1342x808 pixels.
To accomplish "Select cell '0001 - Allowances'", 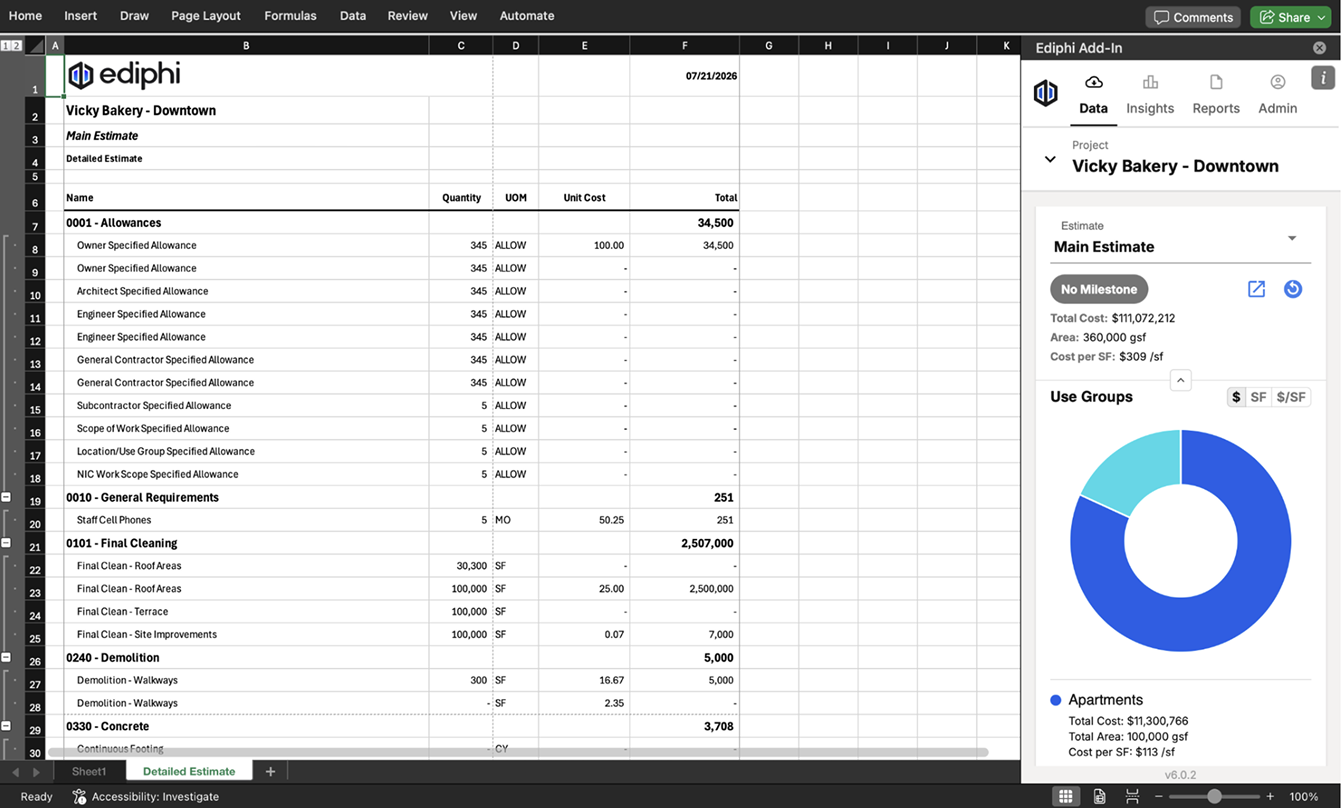I will point(246,223).
